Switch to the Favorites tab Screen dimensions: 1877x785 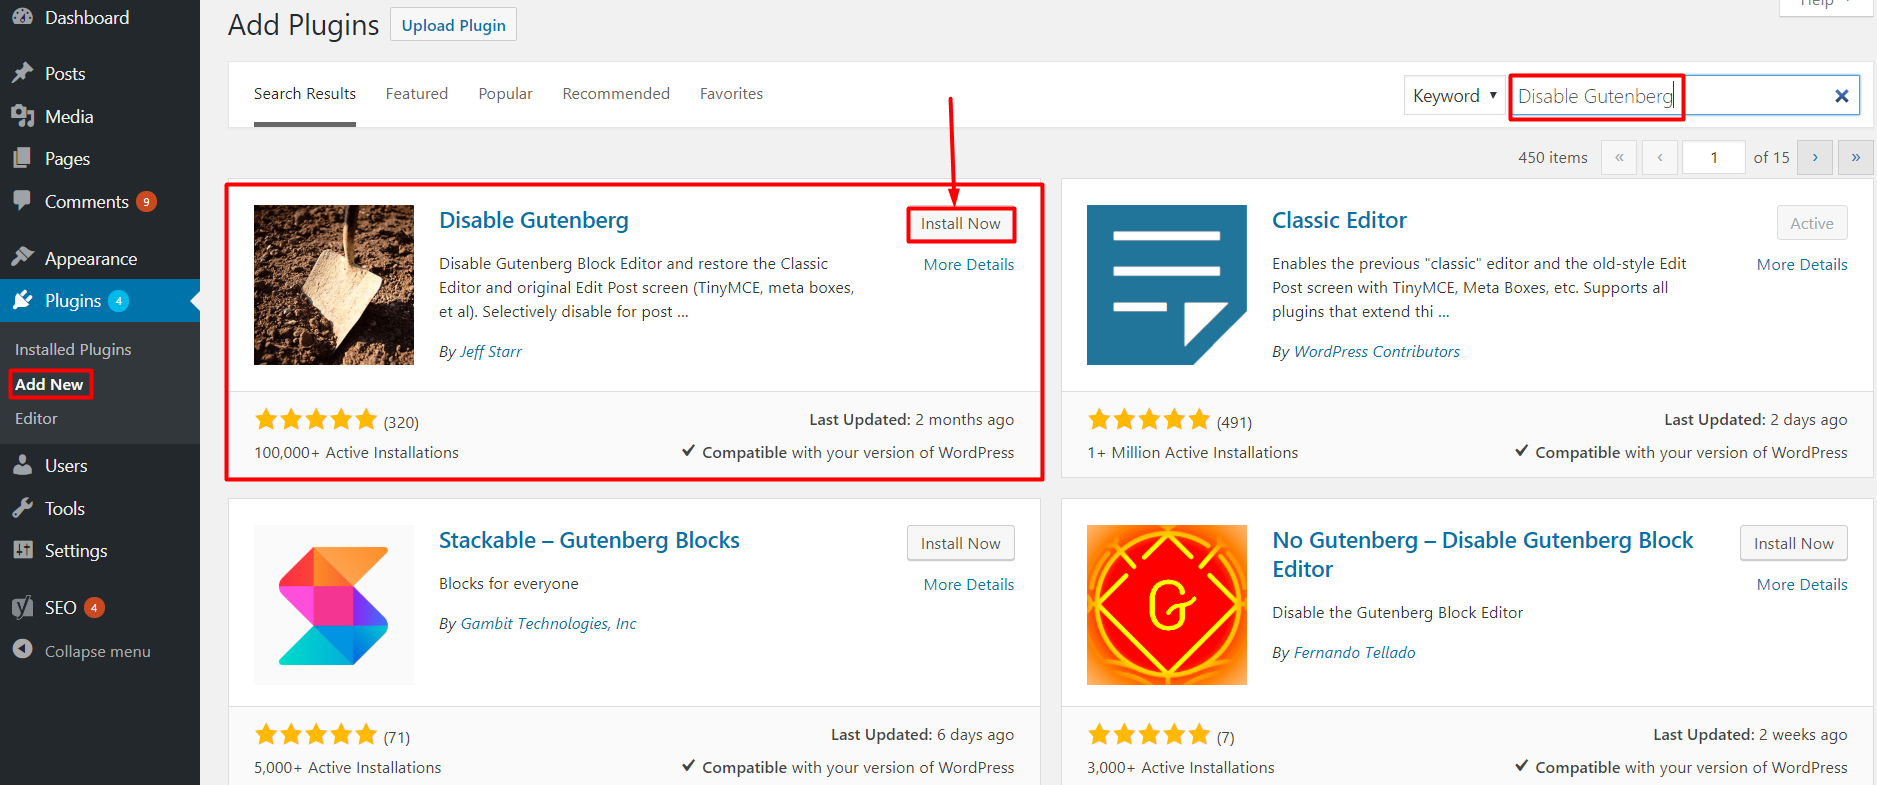pyautogui.click(x=731, y=93)
